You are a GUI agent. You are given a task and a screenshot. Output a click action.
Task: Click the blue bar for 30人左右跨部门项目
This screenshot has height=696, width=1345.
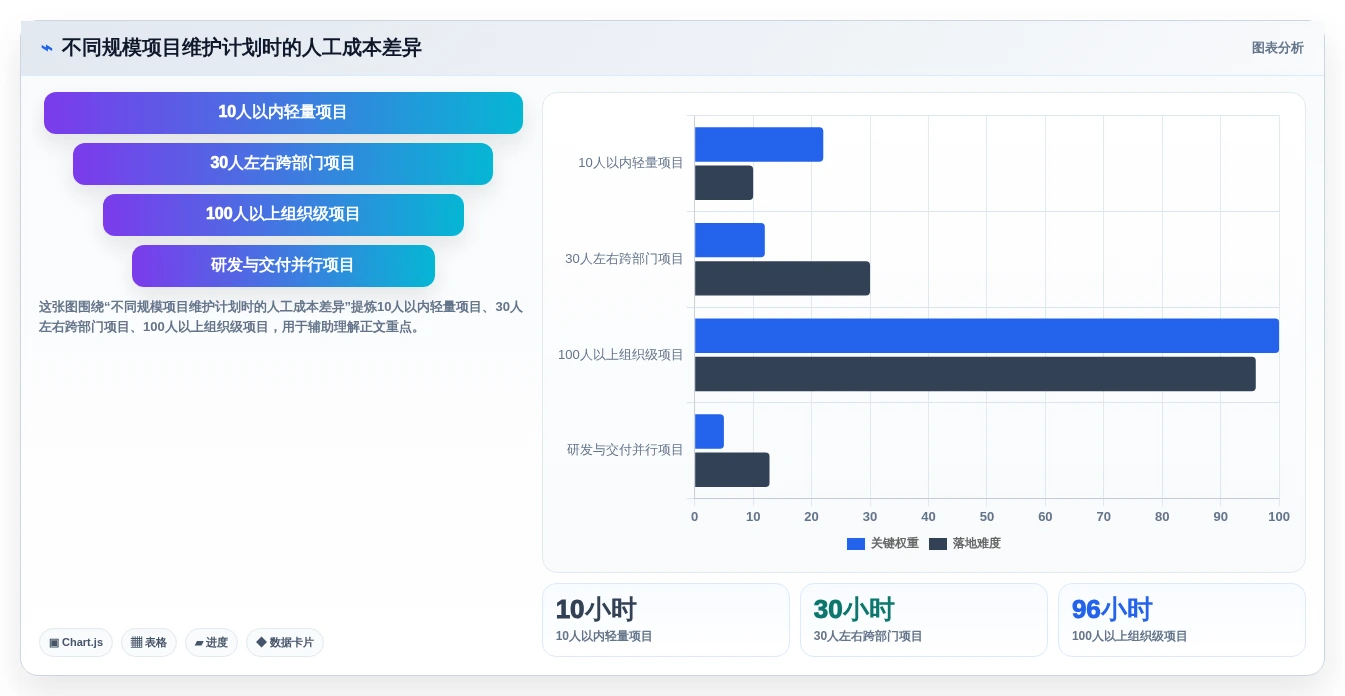pyautogui.click(x=730, y=240)
